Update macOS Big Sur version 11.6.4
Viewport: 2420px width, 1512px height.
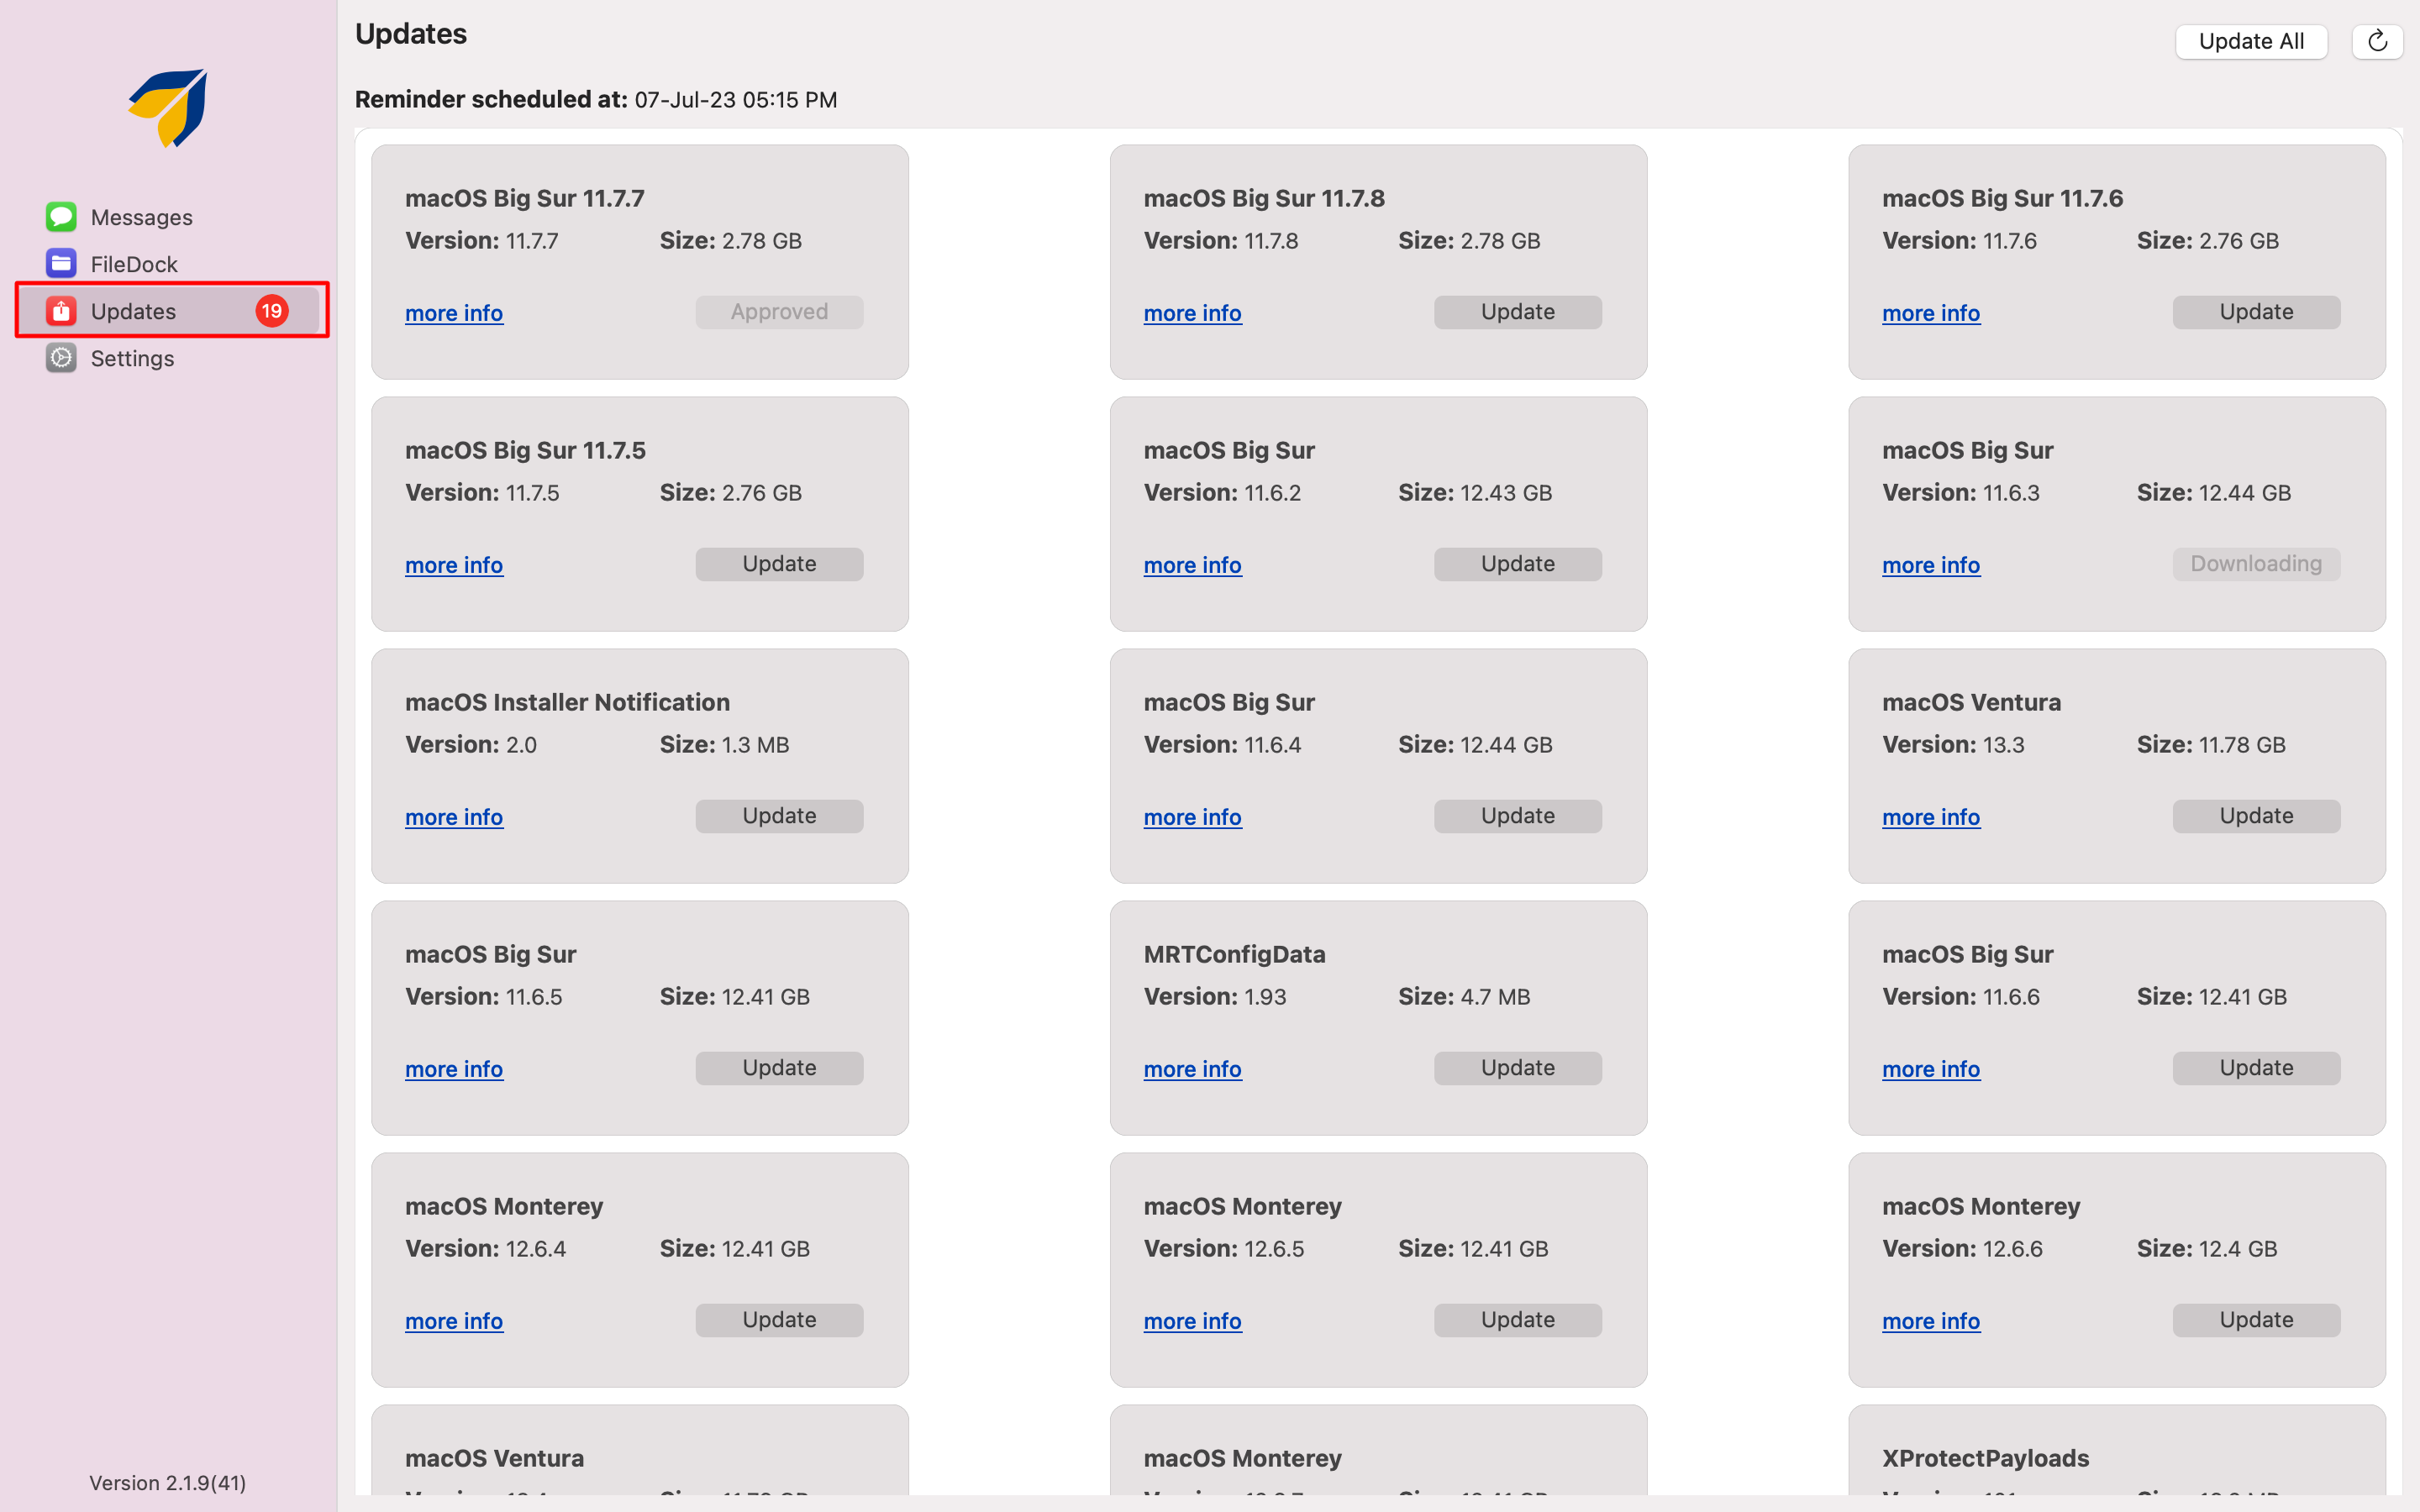(x=1517, y=816)
